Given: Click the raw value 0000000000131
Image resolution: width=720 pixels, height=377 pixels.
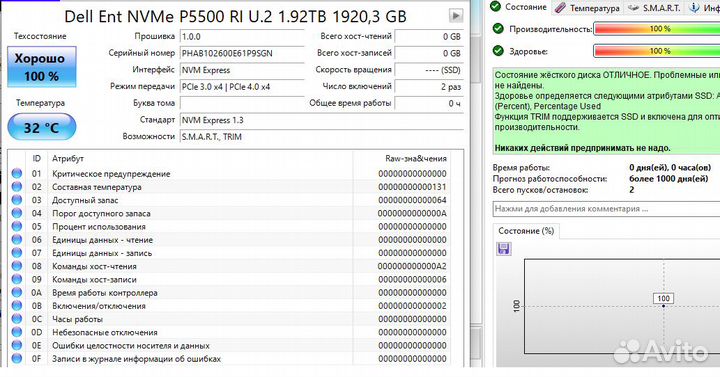Looking at the screenshot, I should click(x=412, y=187).
